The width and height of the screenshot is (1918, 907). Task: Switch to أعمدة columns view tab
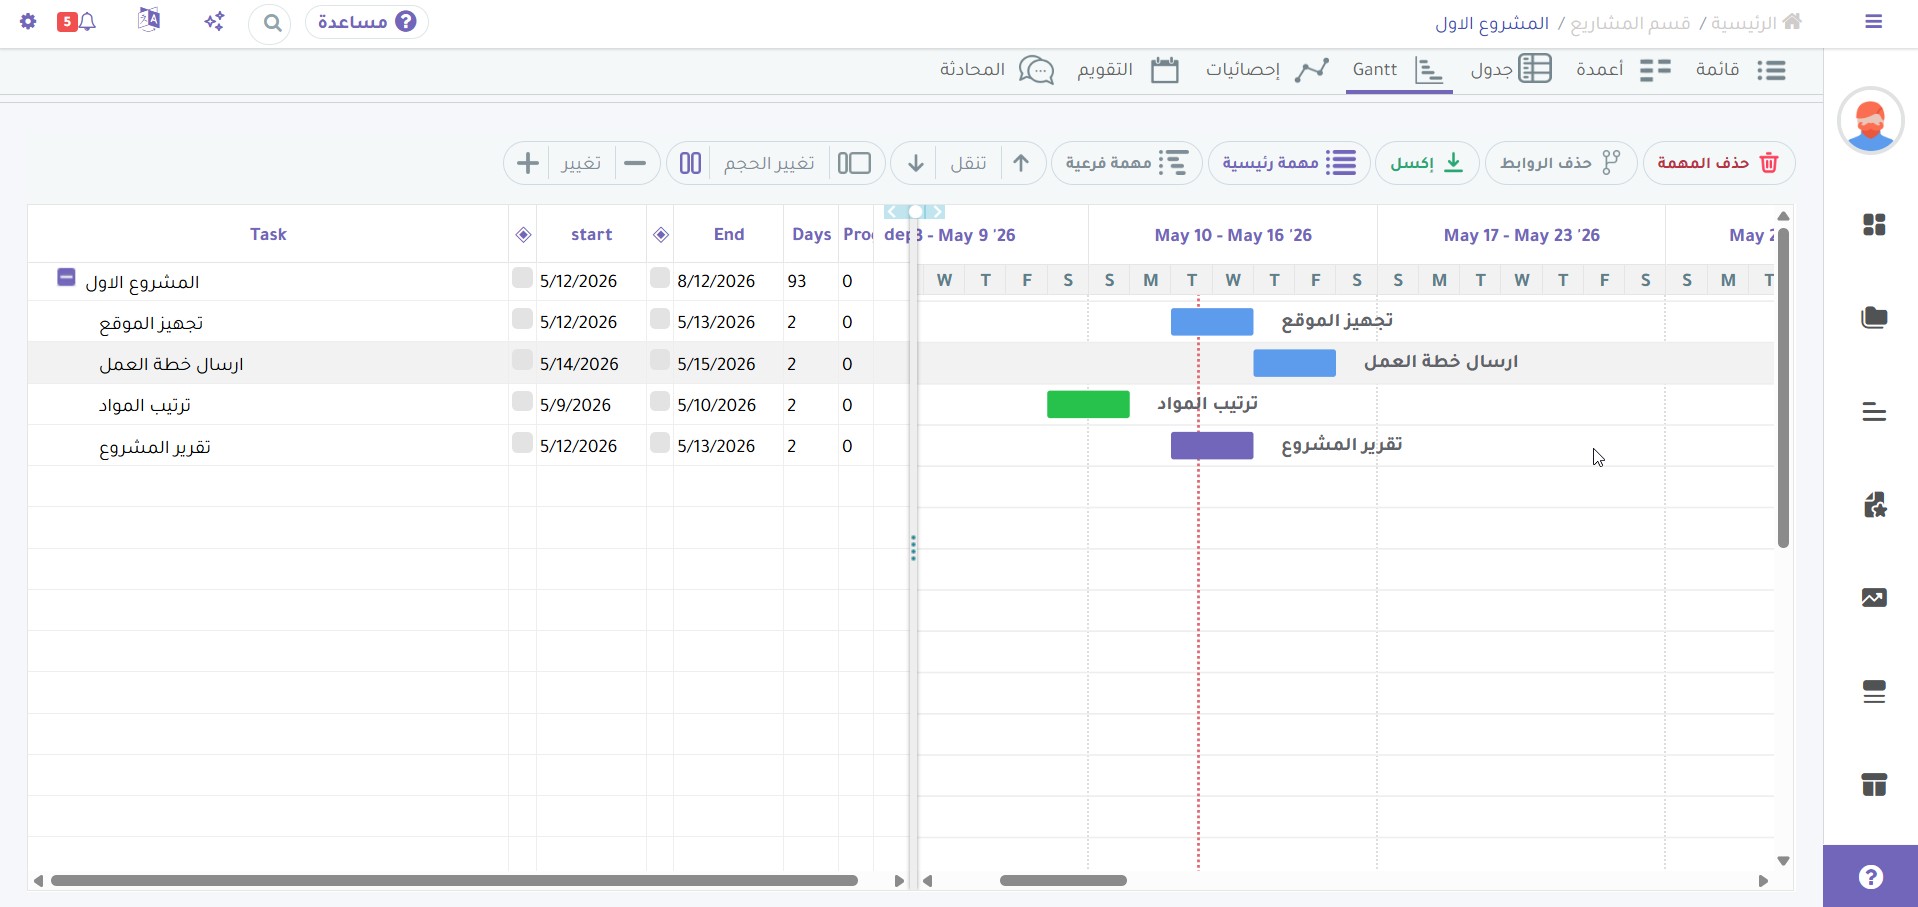(1624, 70)
